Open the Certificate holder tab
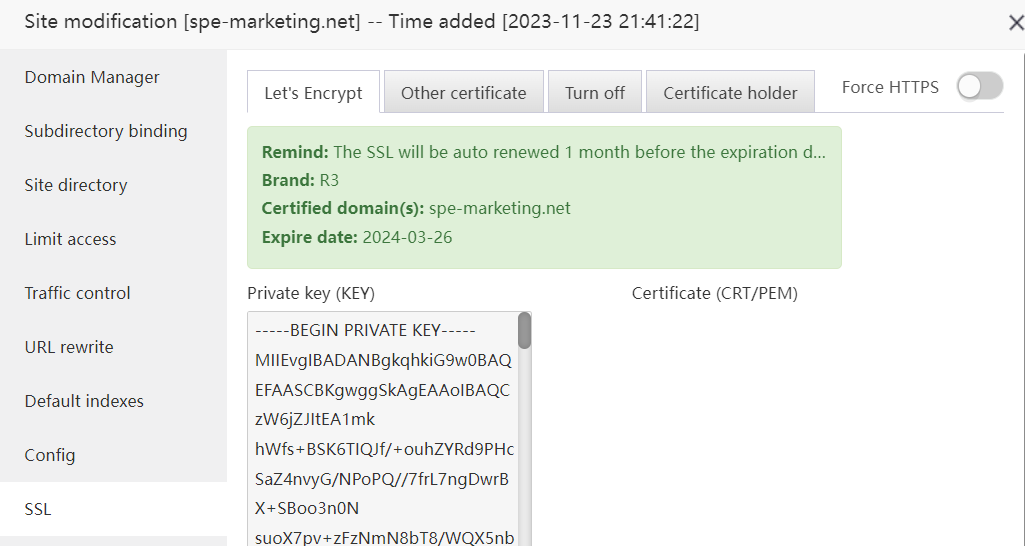 [x=730, y=93]
